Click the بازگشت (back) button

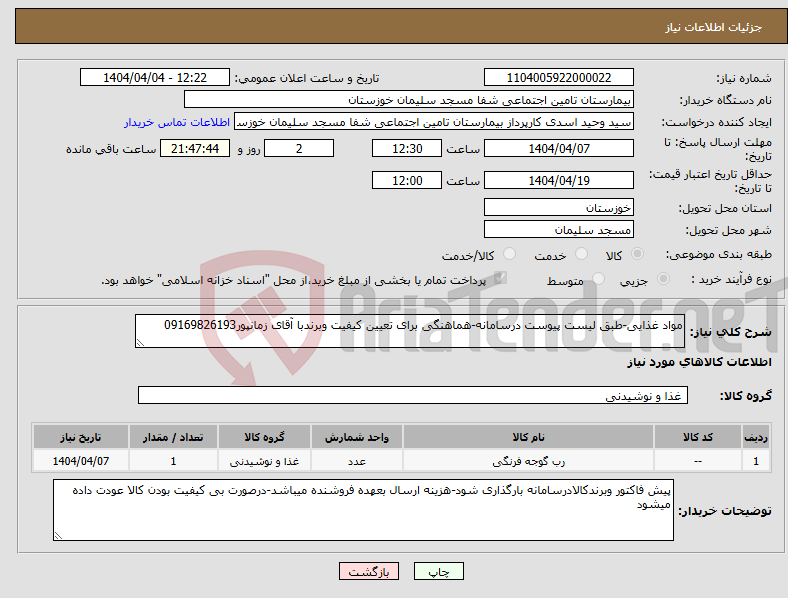pyautogui.click(x=369, y=571)
